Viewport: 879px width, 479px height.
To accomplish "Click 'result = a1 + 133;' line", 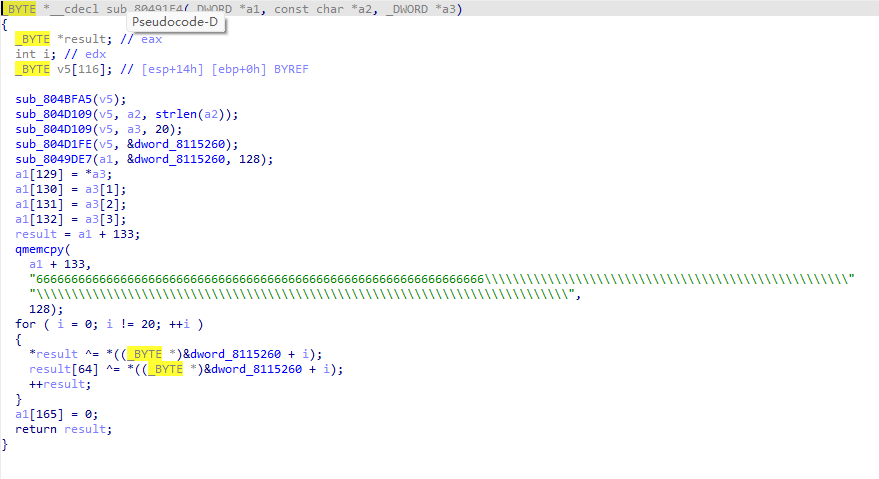I will (x=78, y=234).
